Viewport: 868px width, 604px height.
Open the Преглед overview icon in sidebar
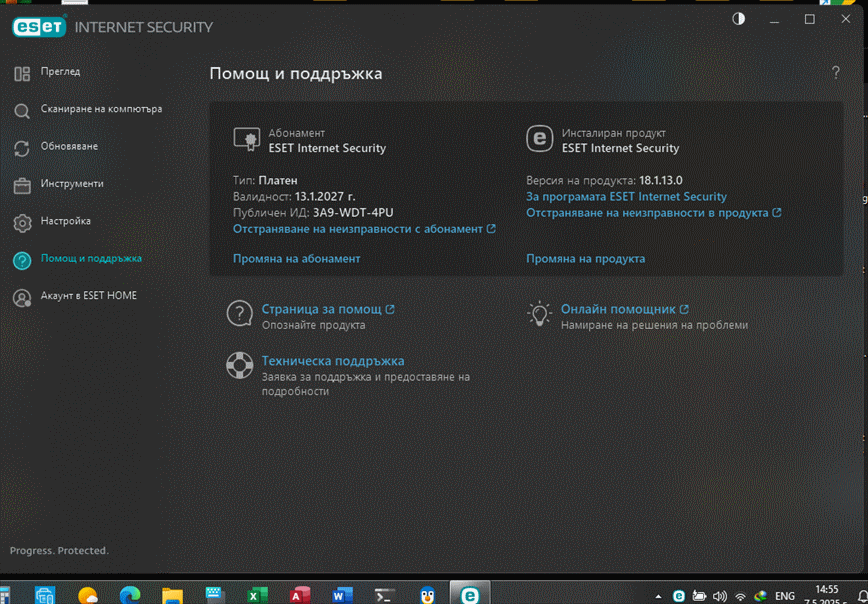[22, 73]
